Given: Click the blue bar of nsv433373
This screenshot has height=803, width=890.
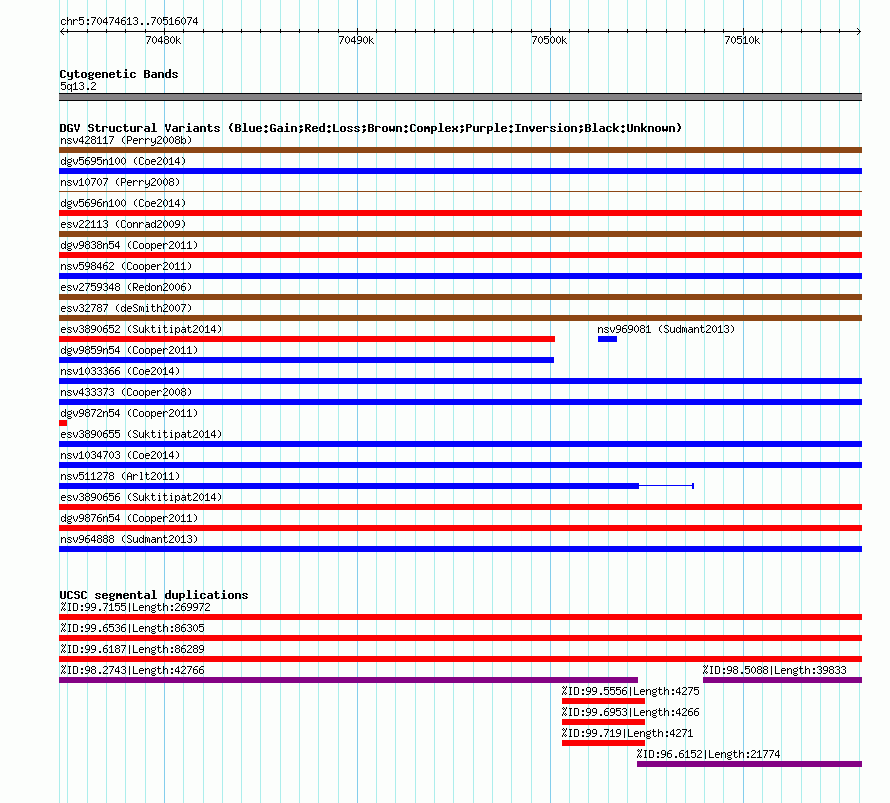Looking at the screenshot, I should pyautogui.click(x=460, y=402).
